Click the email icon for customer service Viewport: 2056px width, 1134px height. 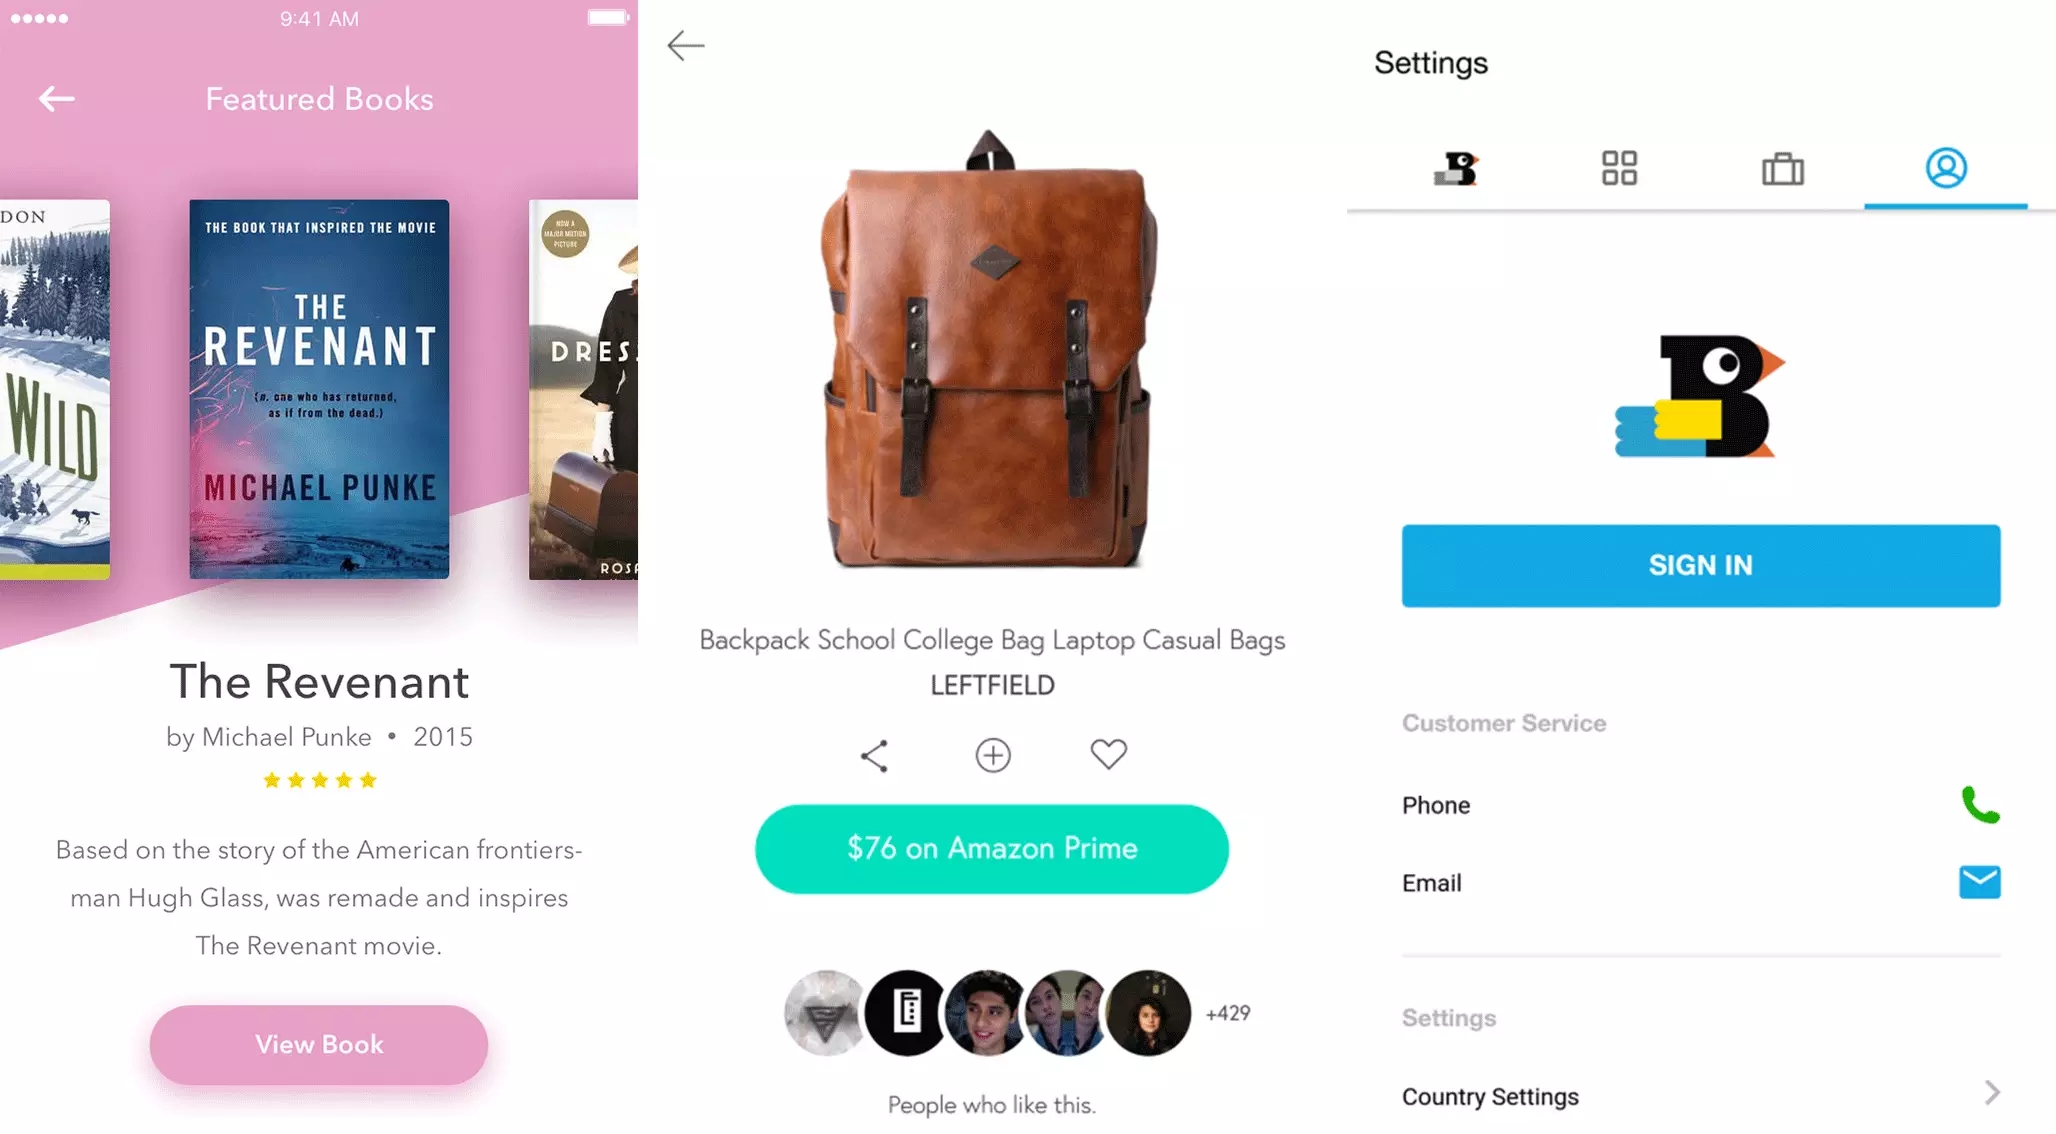click(1981, 881)
